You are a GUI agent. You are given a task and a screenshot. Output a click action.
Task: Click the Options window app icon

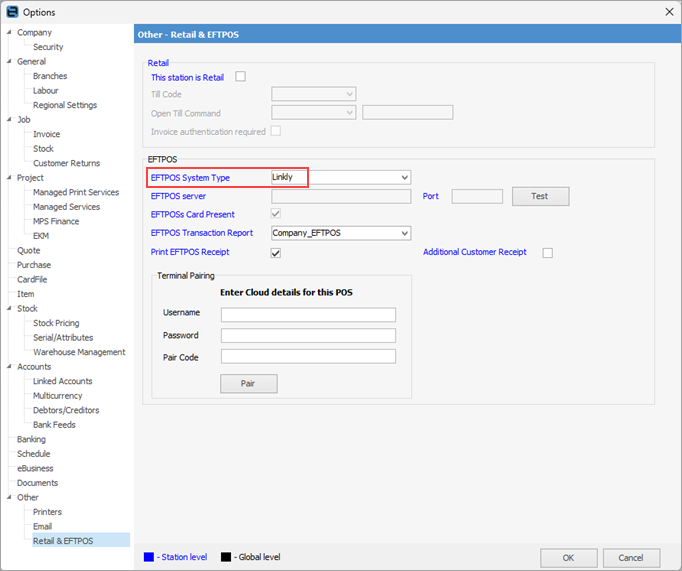(x=11, y=12)
